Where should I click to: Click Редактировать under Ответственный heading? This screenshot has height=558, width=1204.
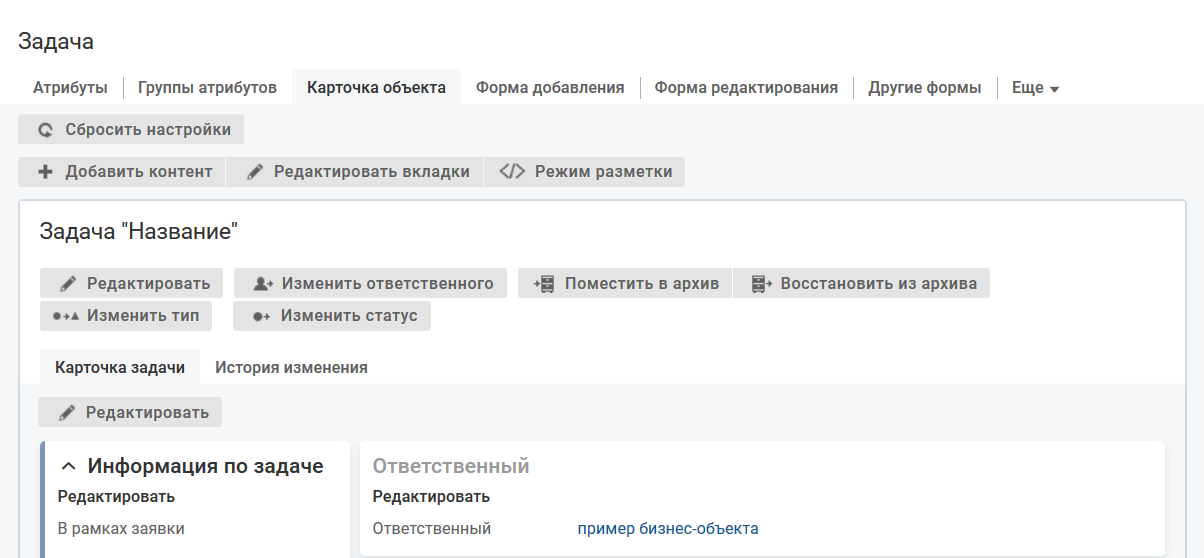(431, 497)
